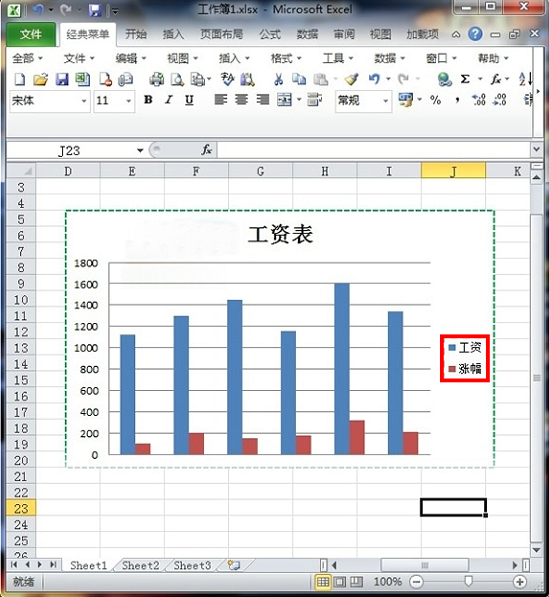Image resolution: width=549 pixels, height=597 pixels.
Task: Click the Format Painter brush icon
Action: (351, 79)
